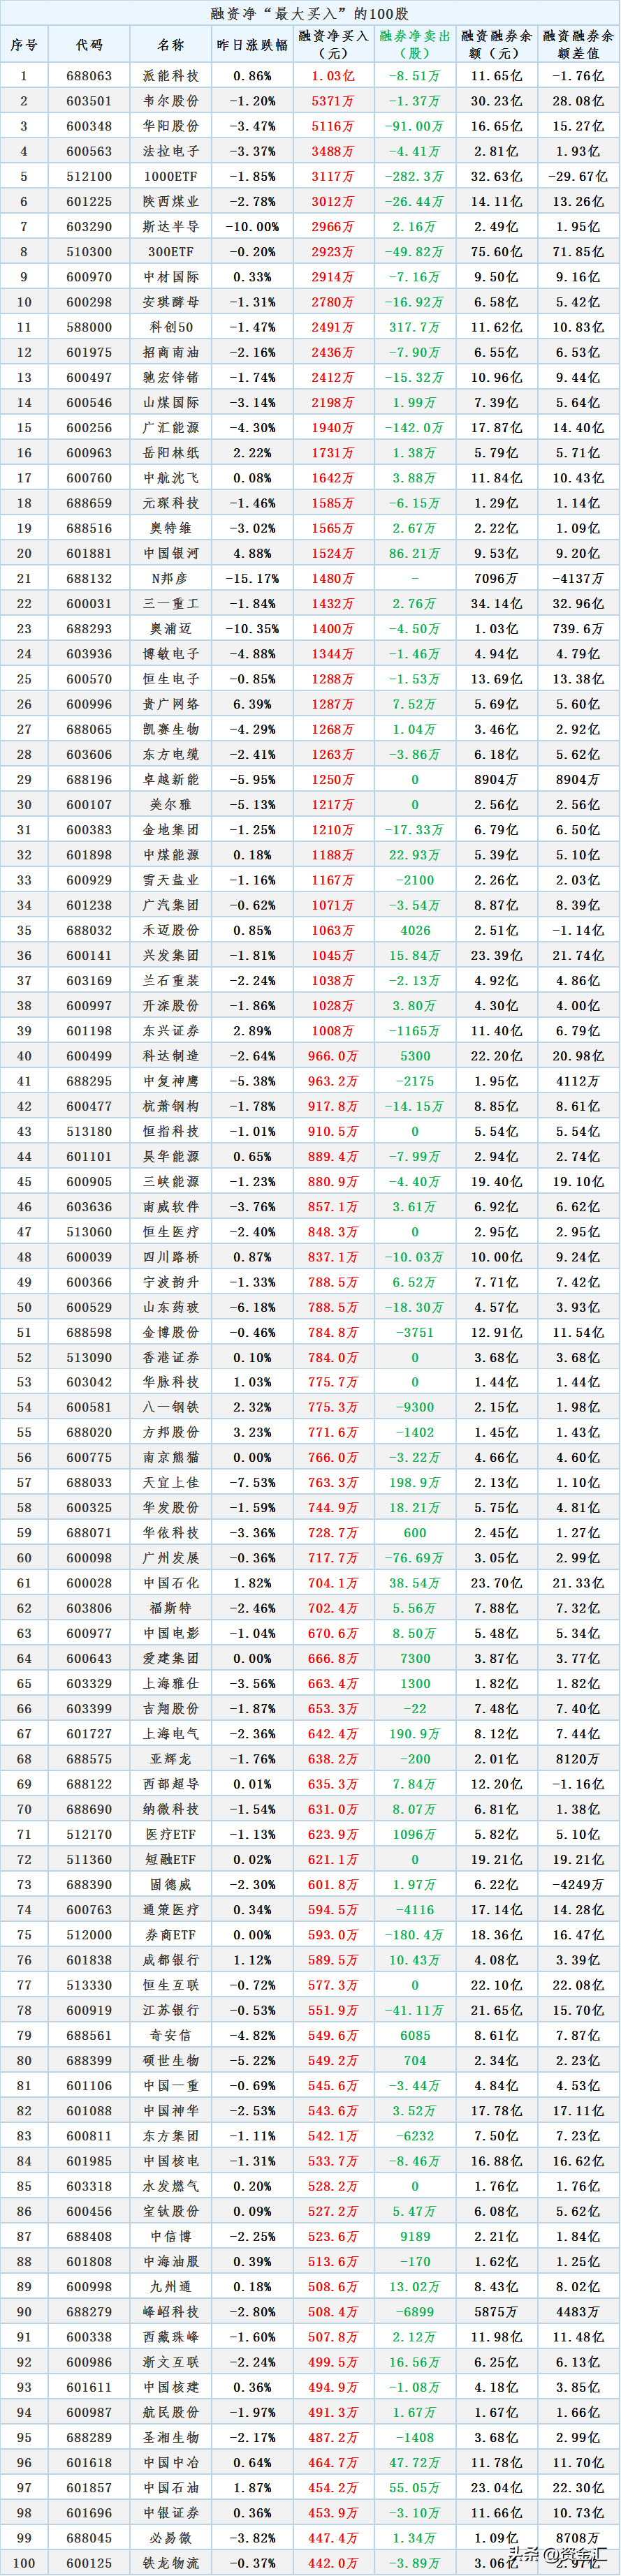
Task: Select stock code 688063 cell
Action: (89, 76)
